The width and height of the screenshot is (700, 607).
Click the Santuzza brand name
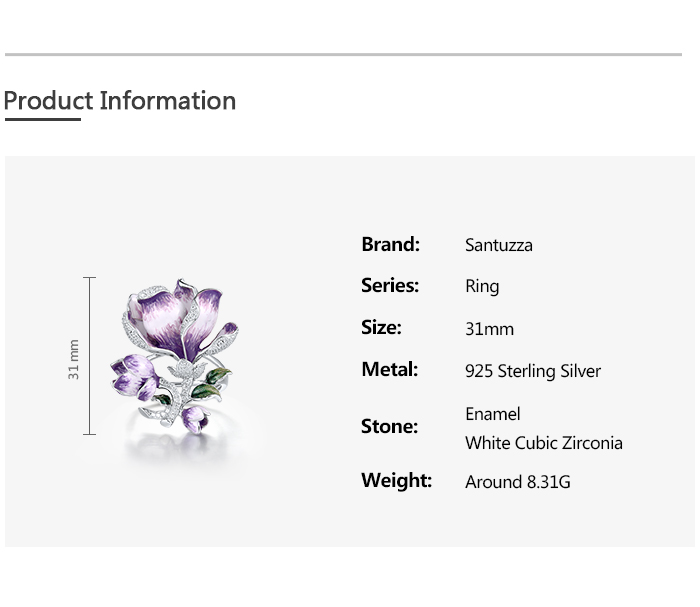(x=499, y=245)
